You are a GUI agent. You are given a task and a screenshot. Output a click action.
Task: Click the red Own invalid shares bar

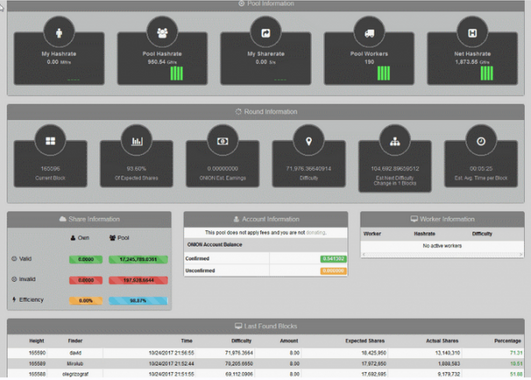(86, 280)
